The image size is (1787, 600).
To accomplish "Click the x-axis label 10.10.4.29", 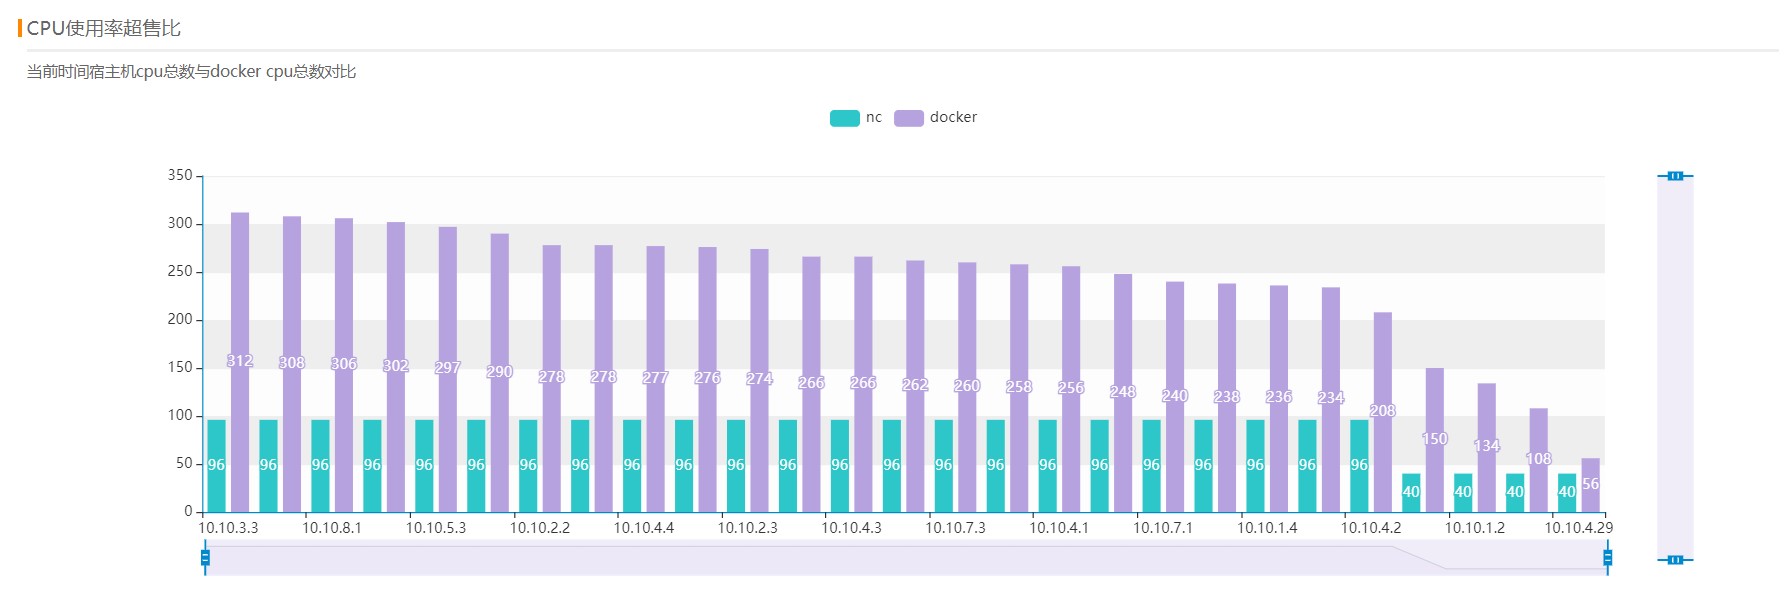I will tap(1578, 528).
